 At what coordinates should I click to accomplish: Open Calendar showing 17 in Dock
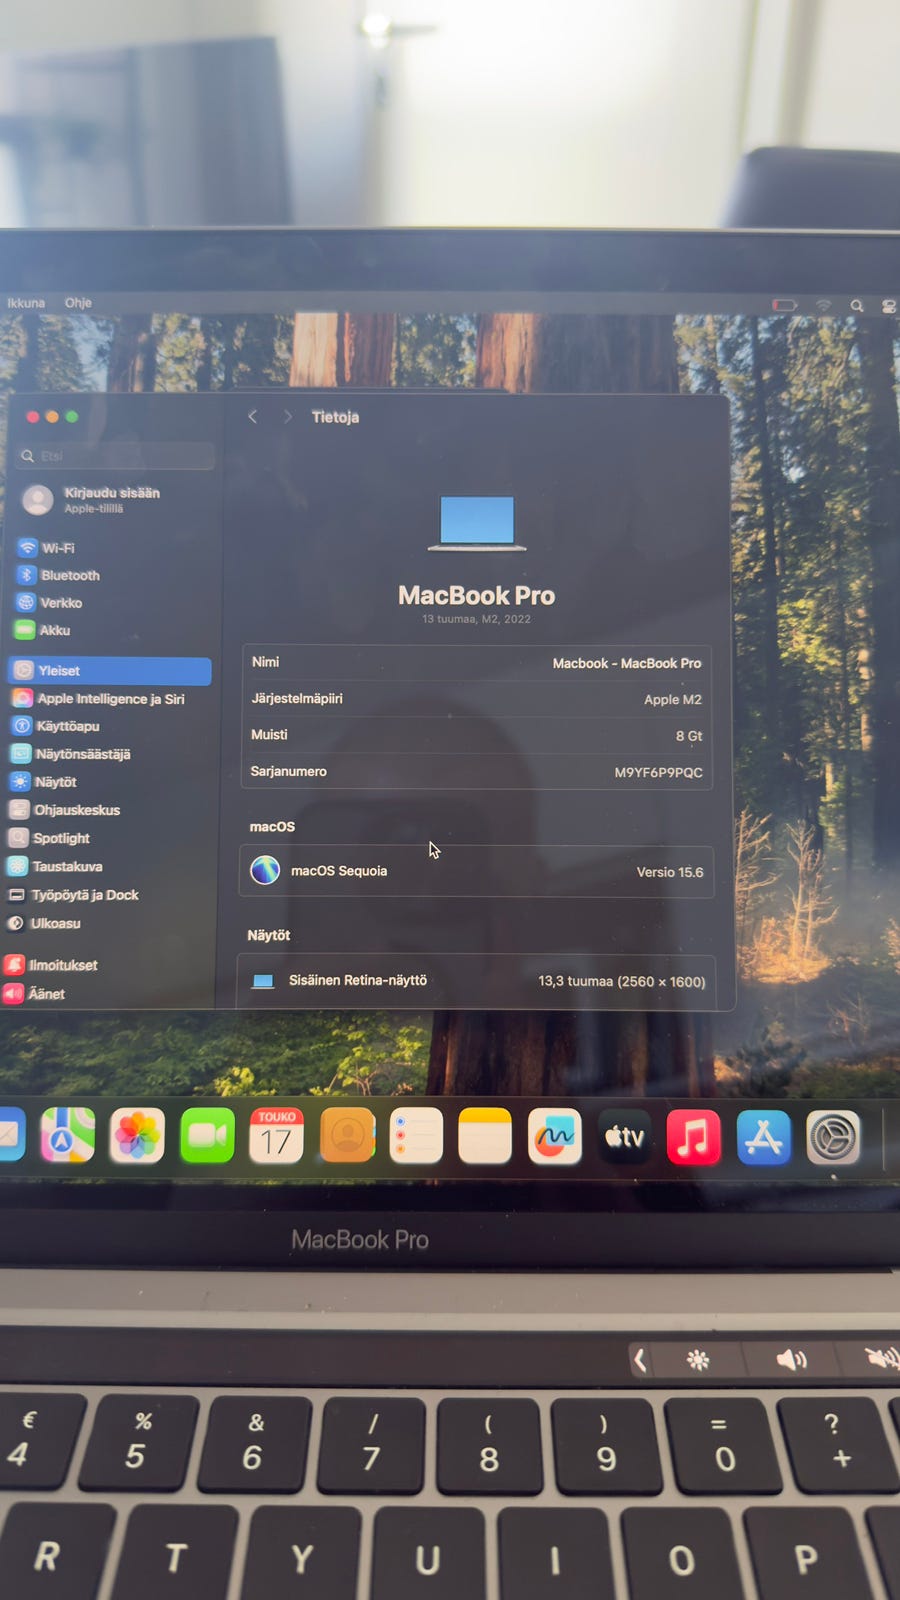pyautogui.click(x=276, y=1136)
